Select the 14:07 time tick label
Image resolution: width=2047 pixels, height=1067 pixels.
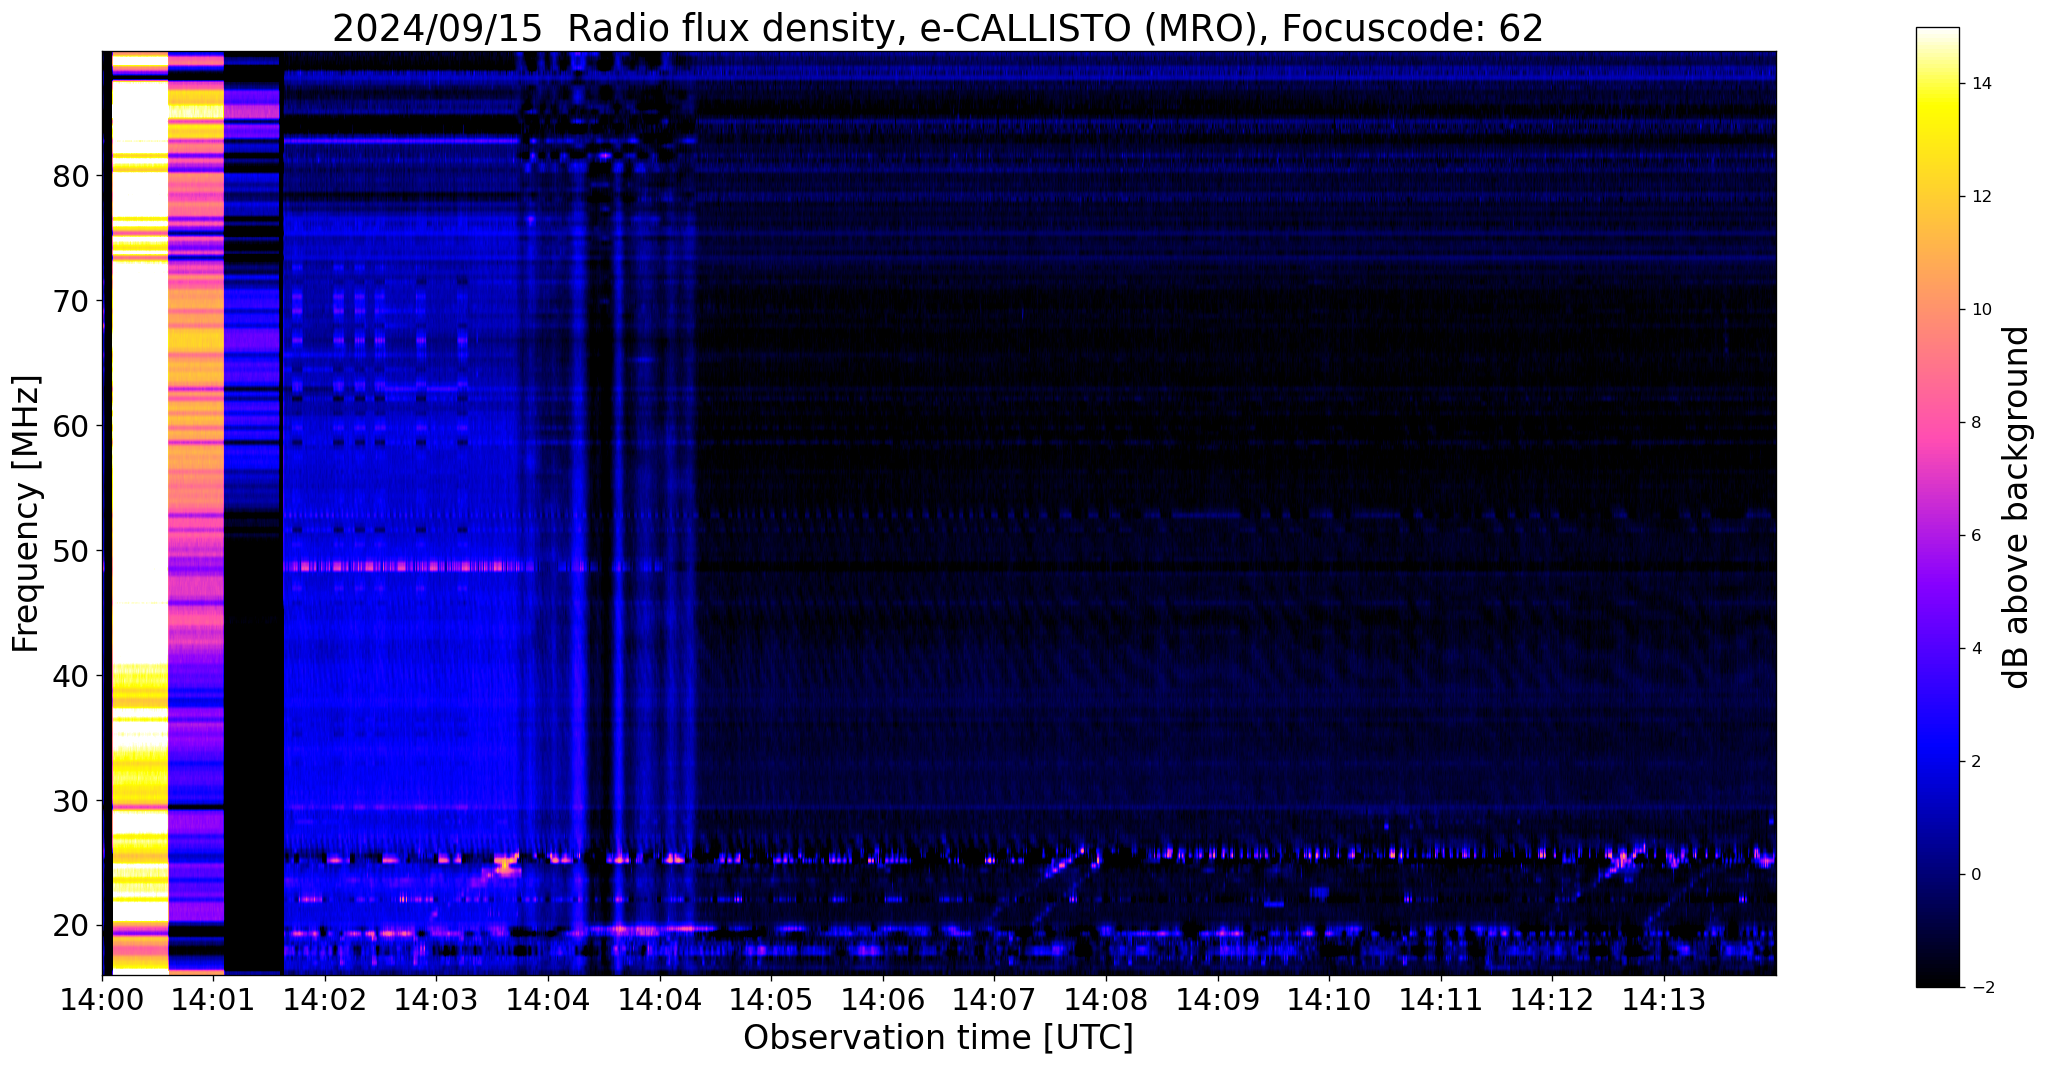(x=994, y=998)
